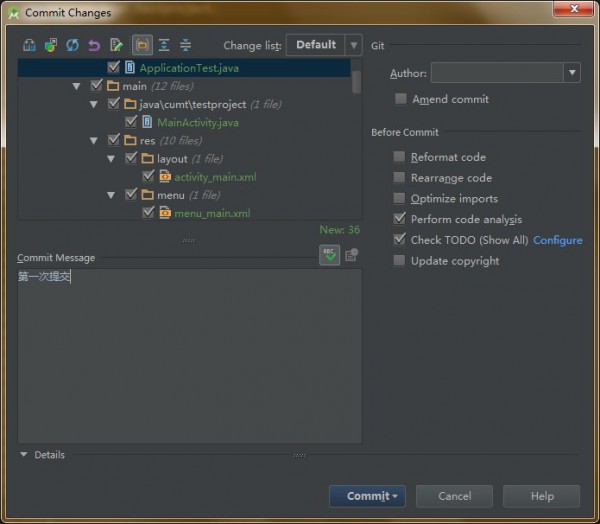Click the Collapse All tree icon
This screenshot has height=524, width=600.
[186, 45]
